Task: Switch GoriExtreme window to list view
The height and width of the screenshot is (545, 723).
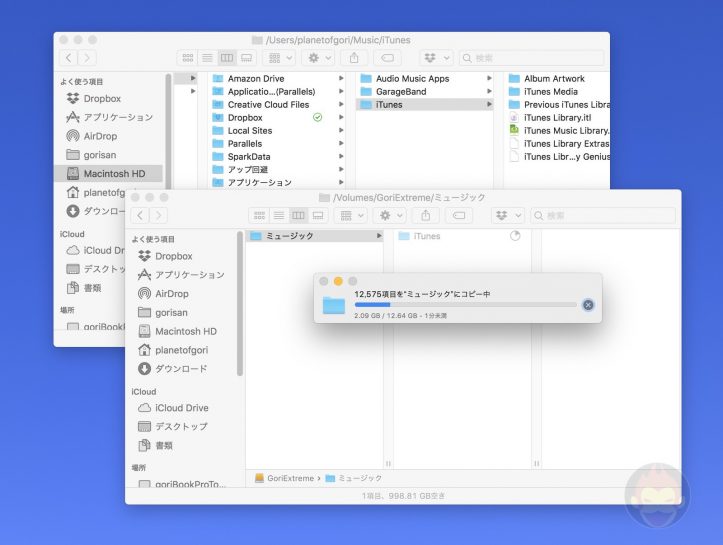Action: (279, 215)
